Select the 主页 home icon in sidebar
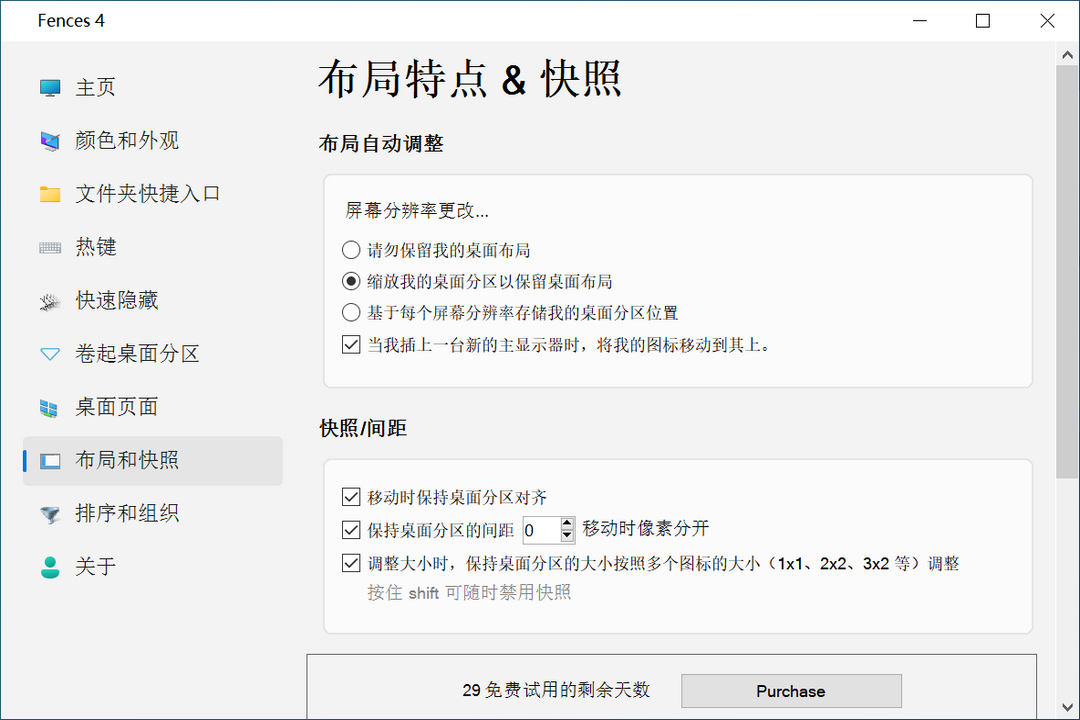1080x720 pixels. 49,87
